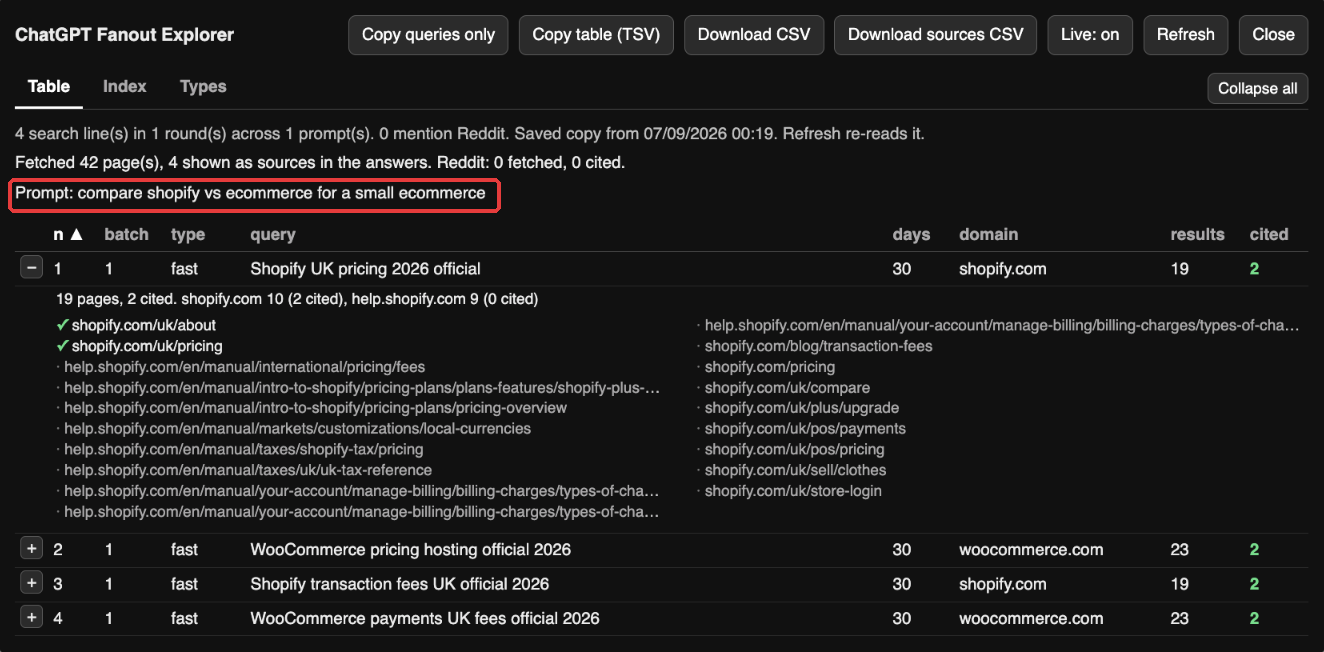The height and width of the screenshot is (652, 1324).
Task: Open help.shopify.com international/pricing/fees link
Action: tap(244, 367)
